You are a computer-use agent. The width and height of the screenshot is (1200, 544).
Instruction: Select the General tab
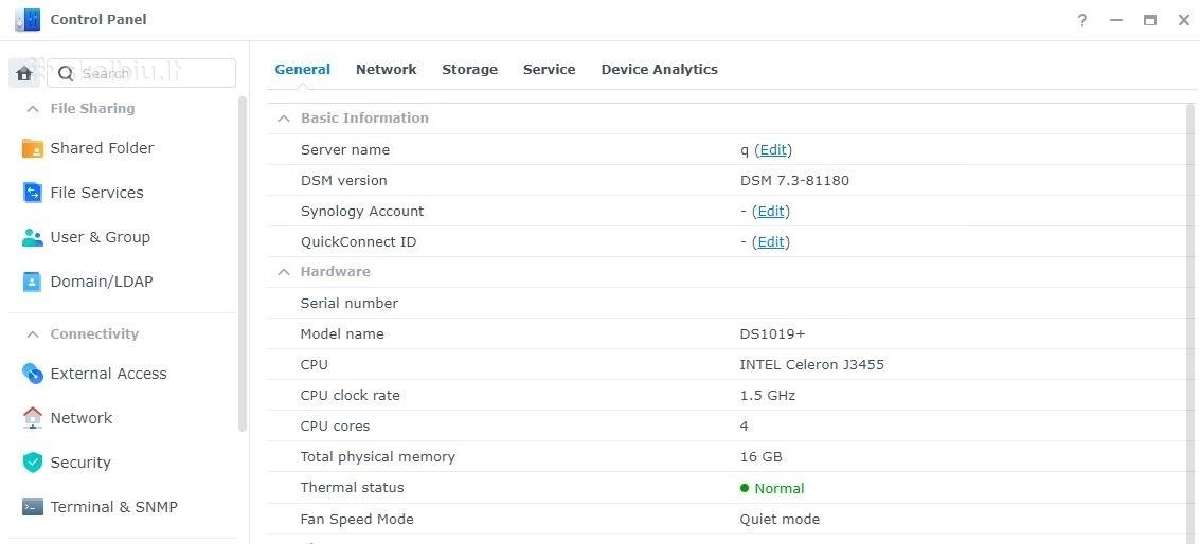302,69
